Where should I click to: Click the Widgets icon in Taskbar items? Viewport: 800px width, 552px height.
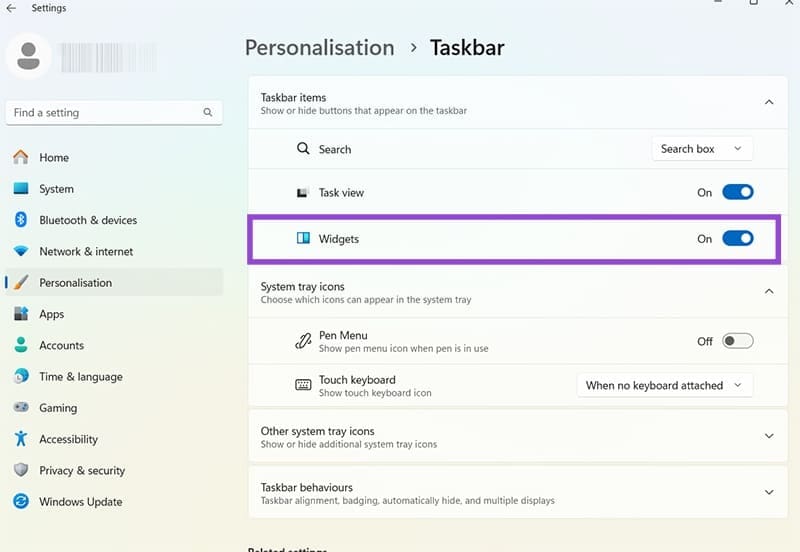[x=303, y=238]
